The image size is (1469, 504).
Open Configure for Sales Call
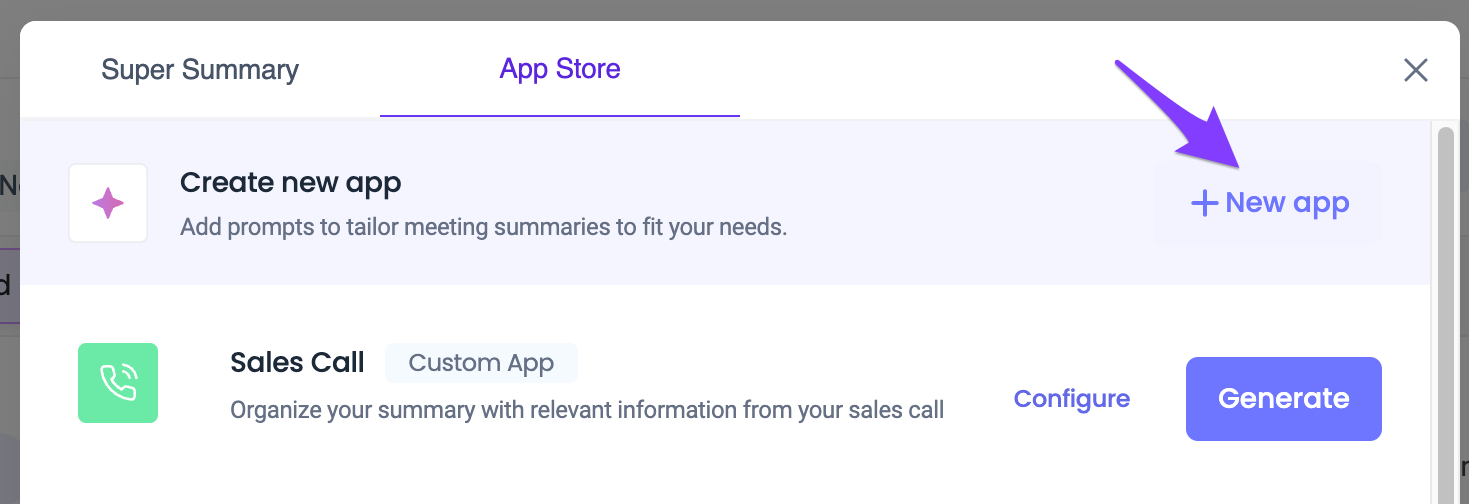(x=1072, y=399)
